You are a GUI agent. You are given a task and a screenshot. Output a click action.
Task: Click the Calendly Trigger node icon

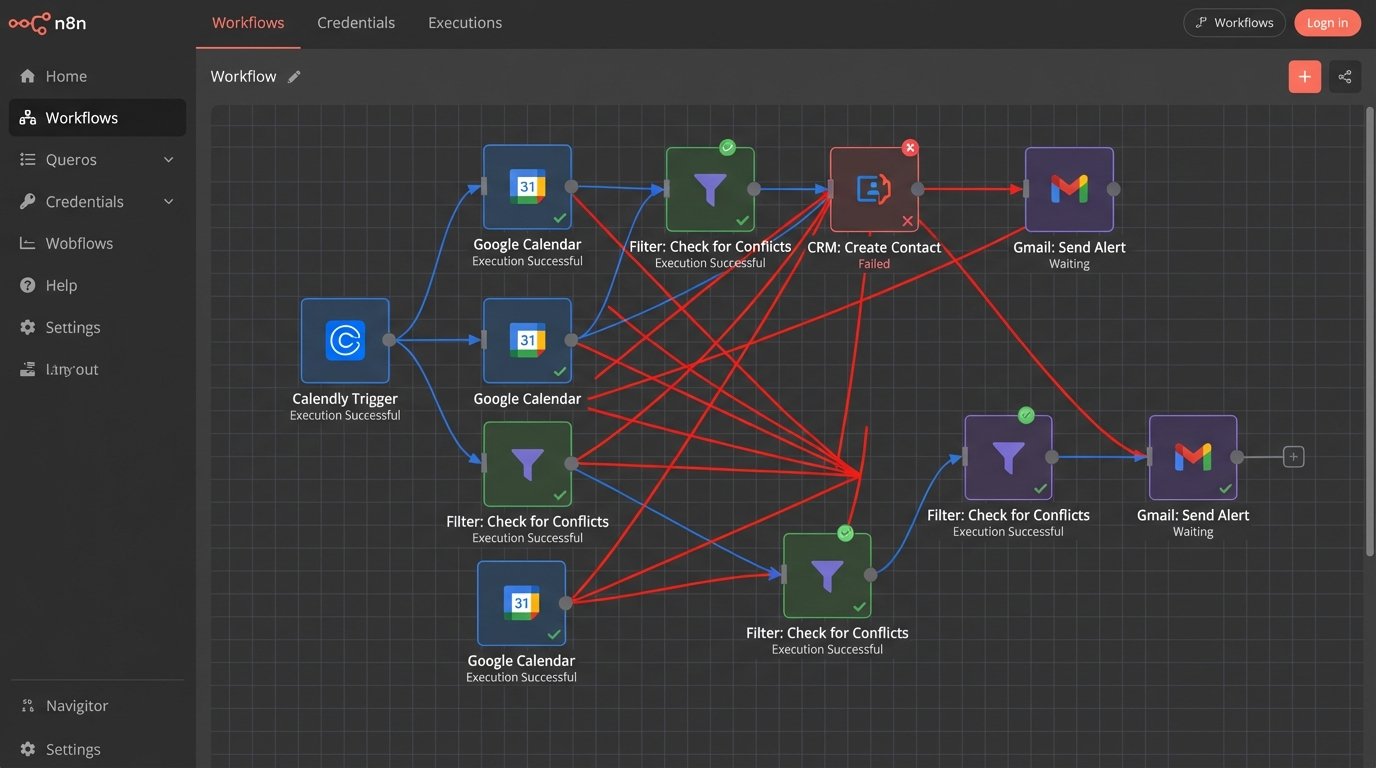click(x=345, y=341)
